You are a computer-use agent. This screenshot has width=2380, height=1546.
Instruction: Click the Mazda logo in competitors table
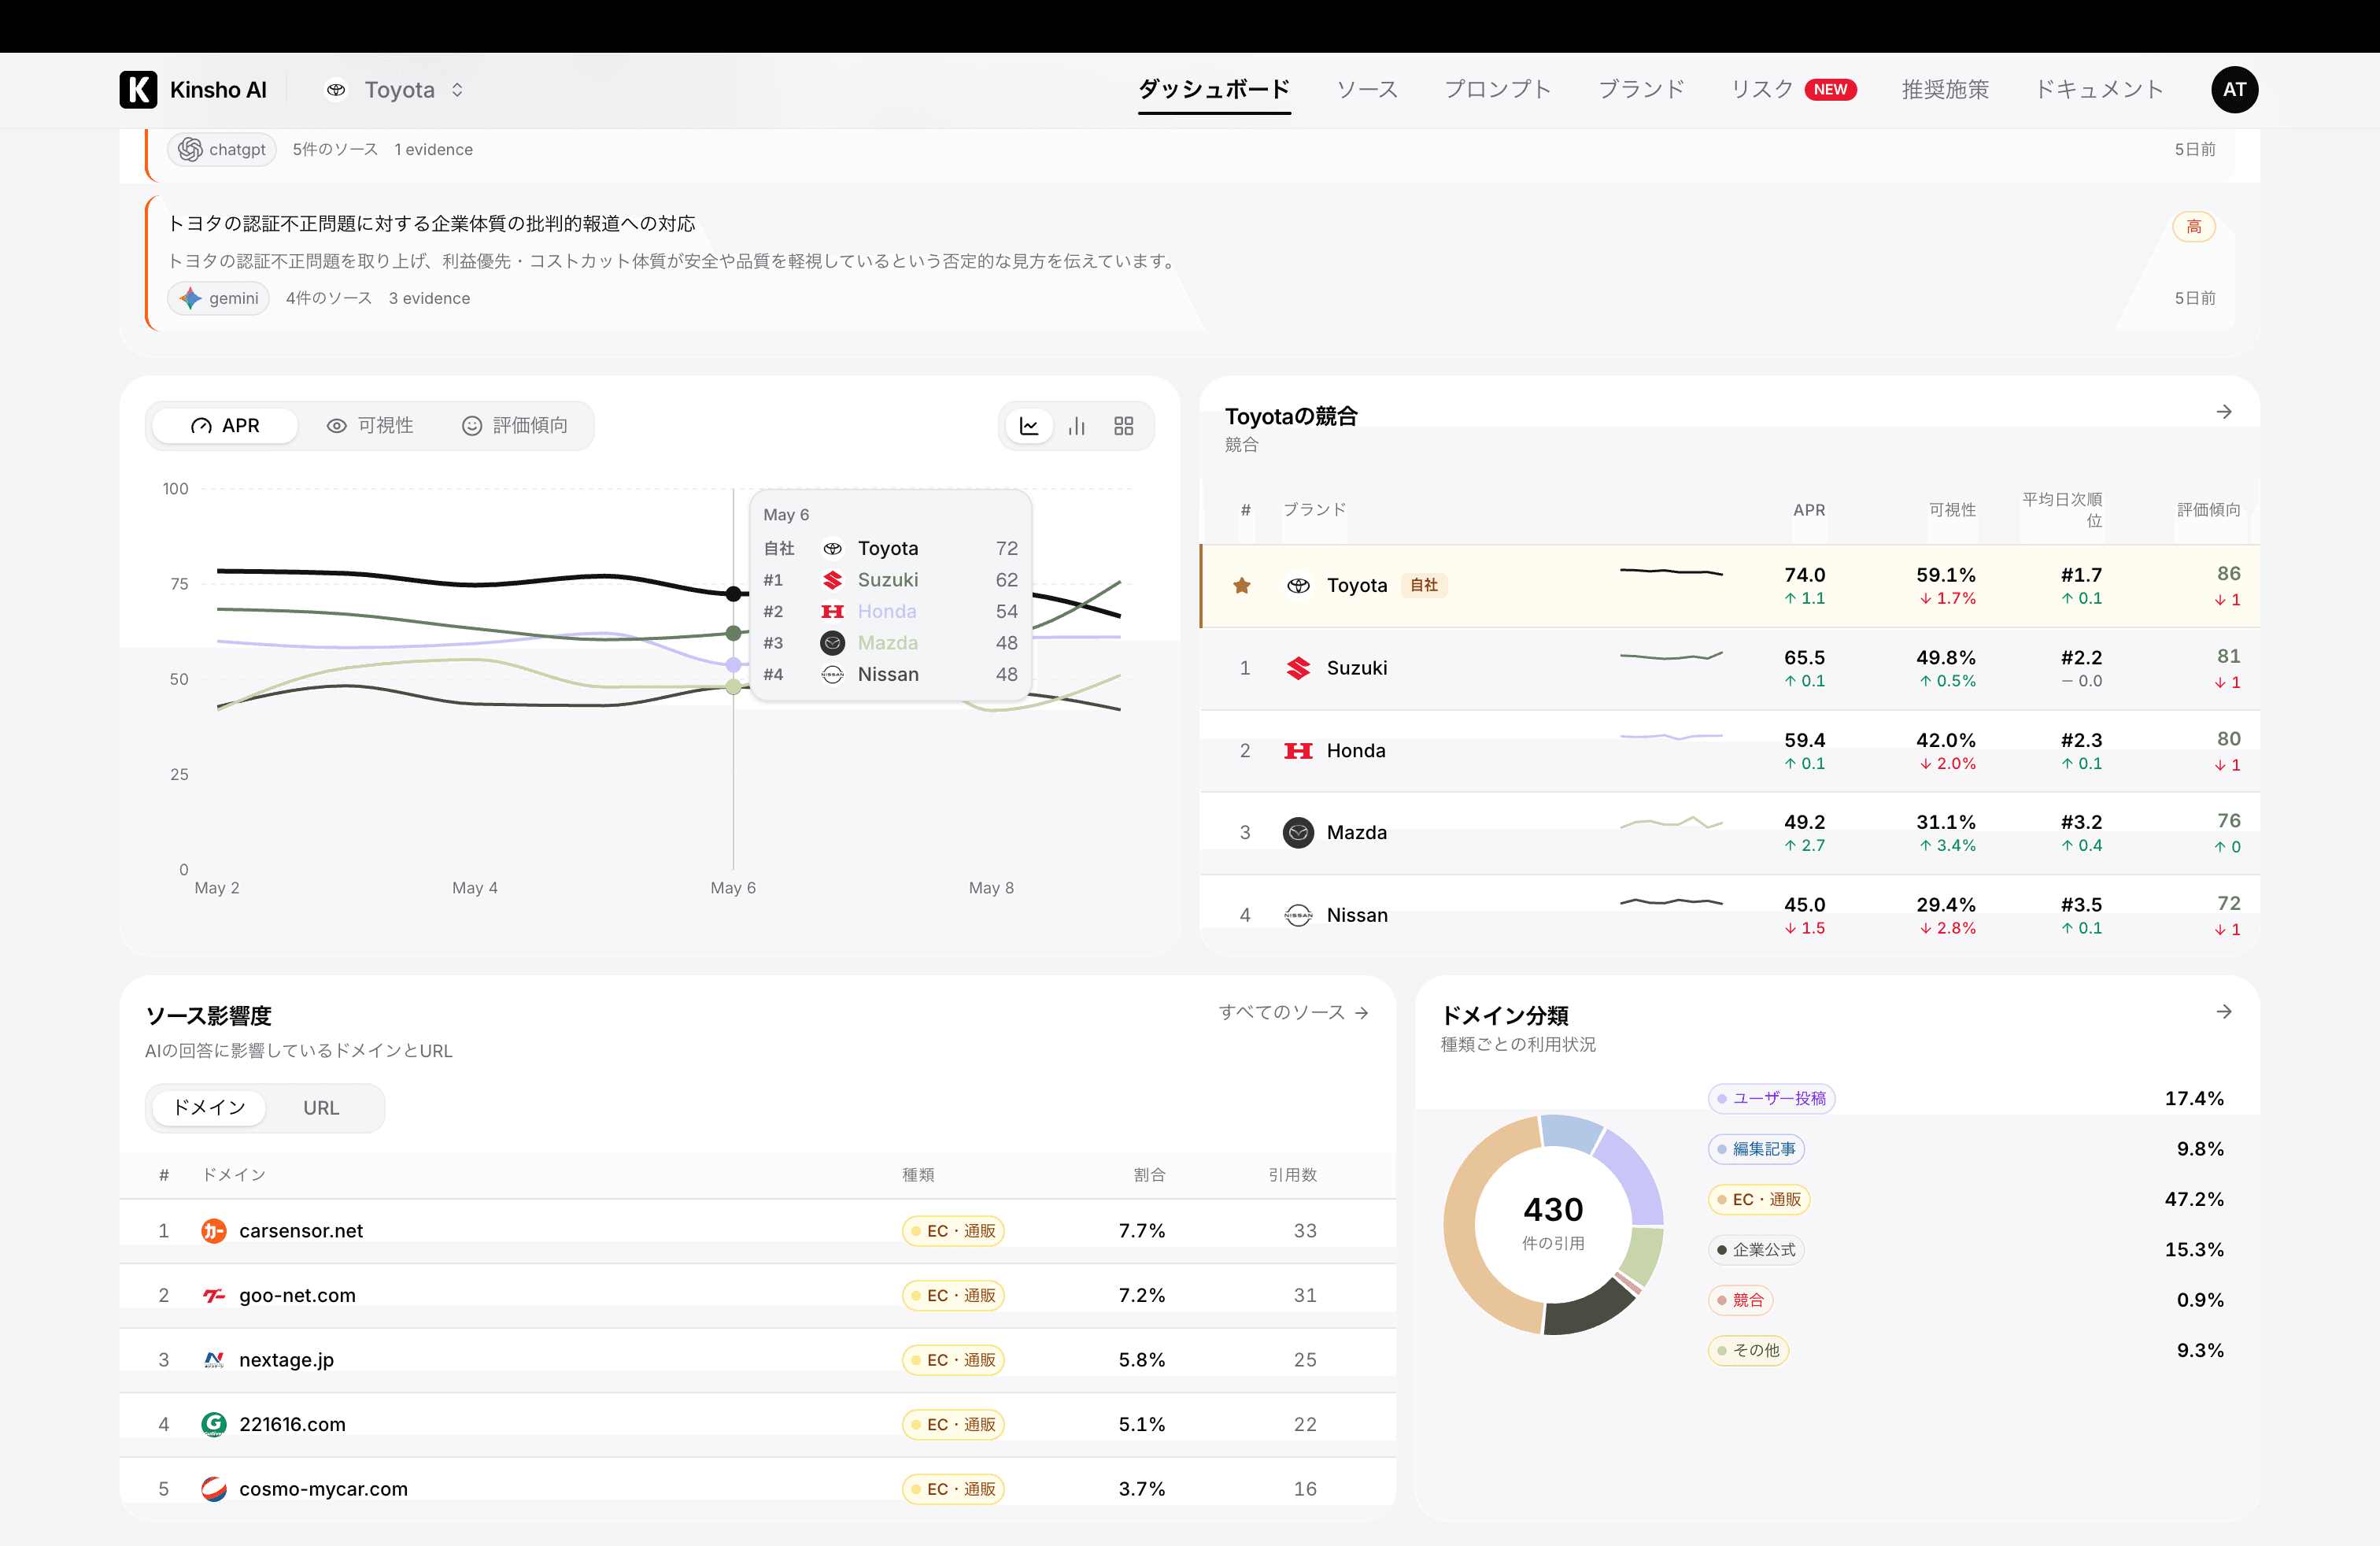pyautogui.click(x=1298, y=833)
